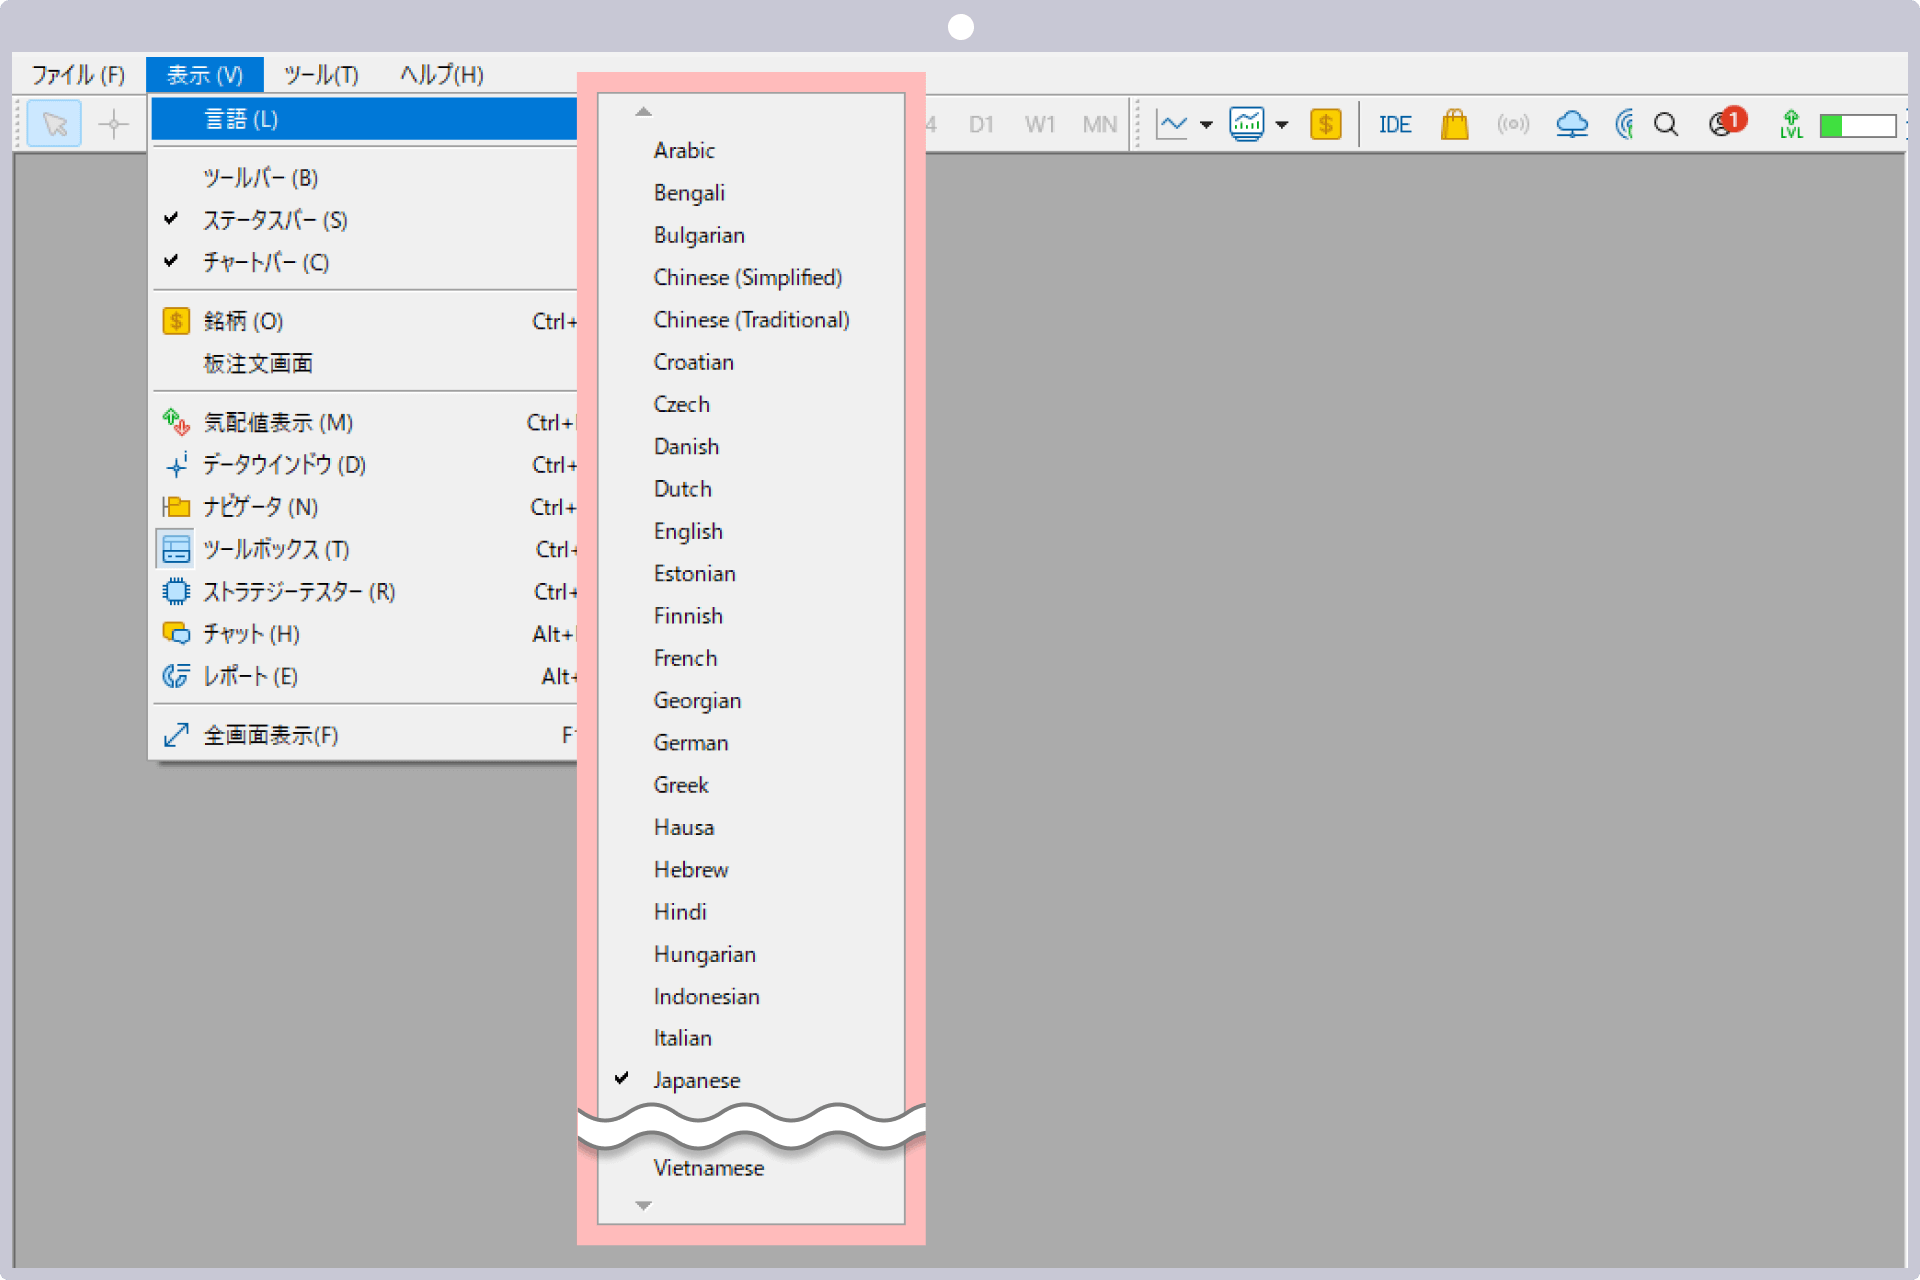Image resolution: width=1920 pixels, height=1280 pixels.
Task: Open the ツールバー (B) submenu entry
Action: (365, 178)
